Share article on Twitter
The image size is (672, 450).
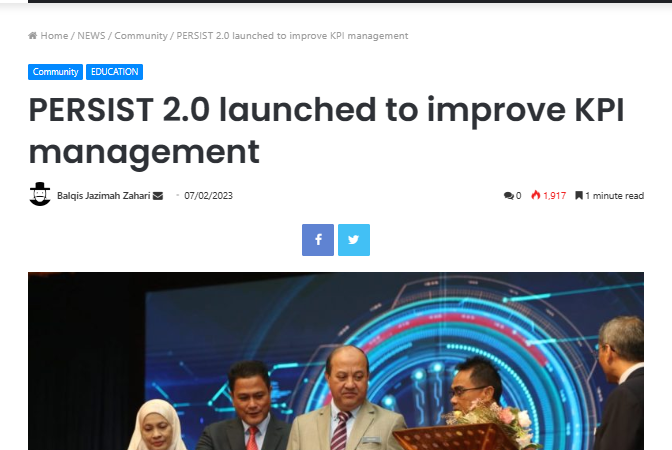pos(354,240)
